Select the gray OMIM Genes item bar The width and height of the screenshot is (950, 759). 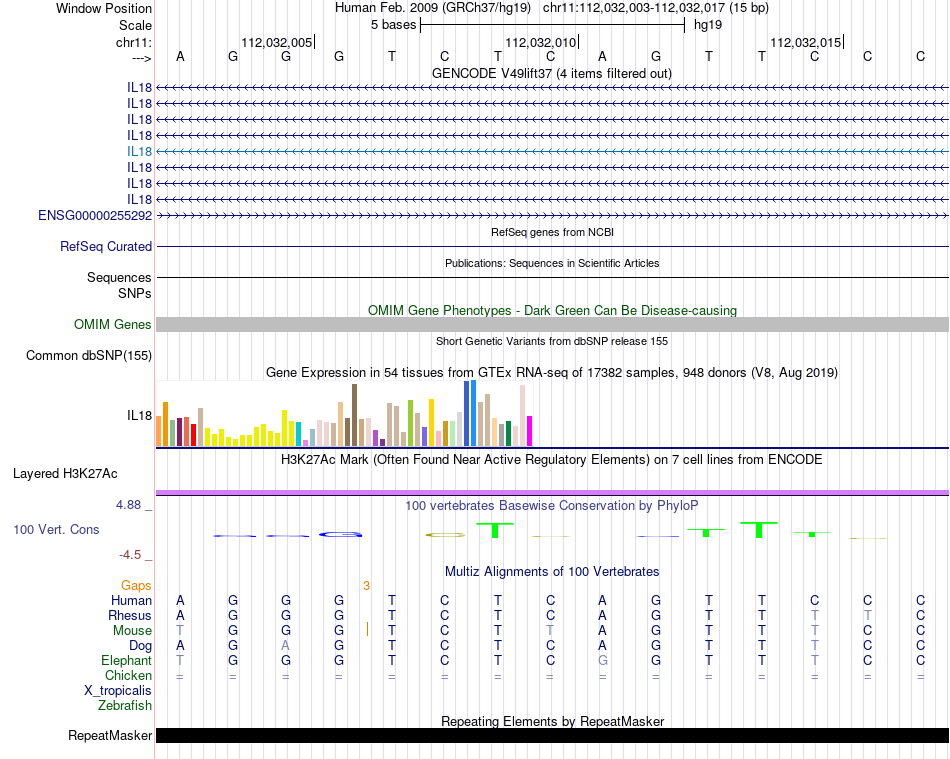pyautogui.click(x=552, y=325)
